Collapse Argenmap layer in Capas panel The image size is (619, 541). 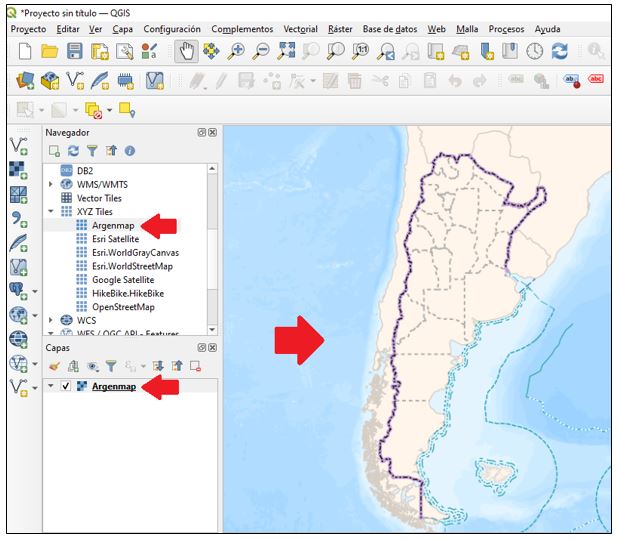click(51, 386)
